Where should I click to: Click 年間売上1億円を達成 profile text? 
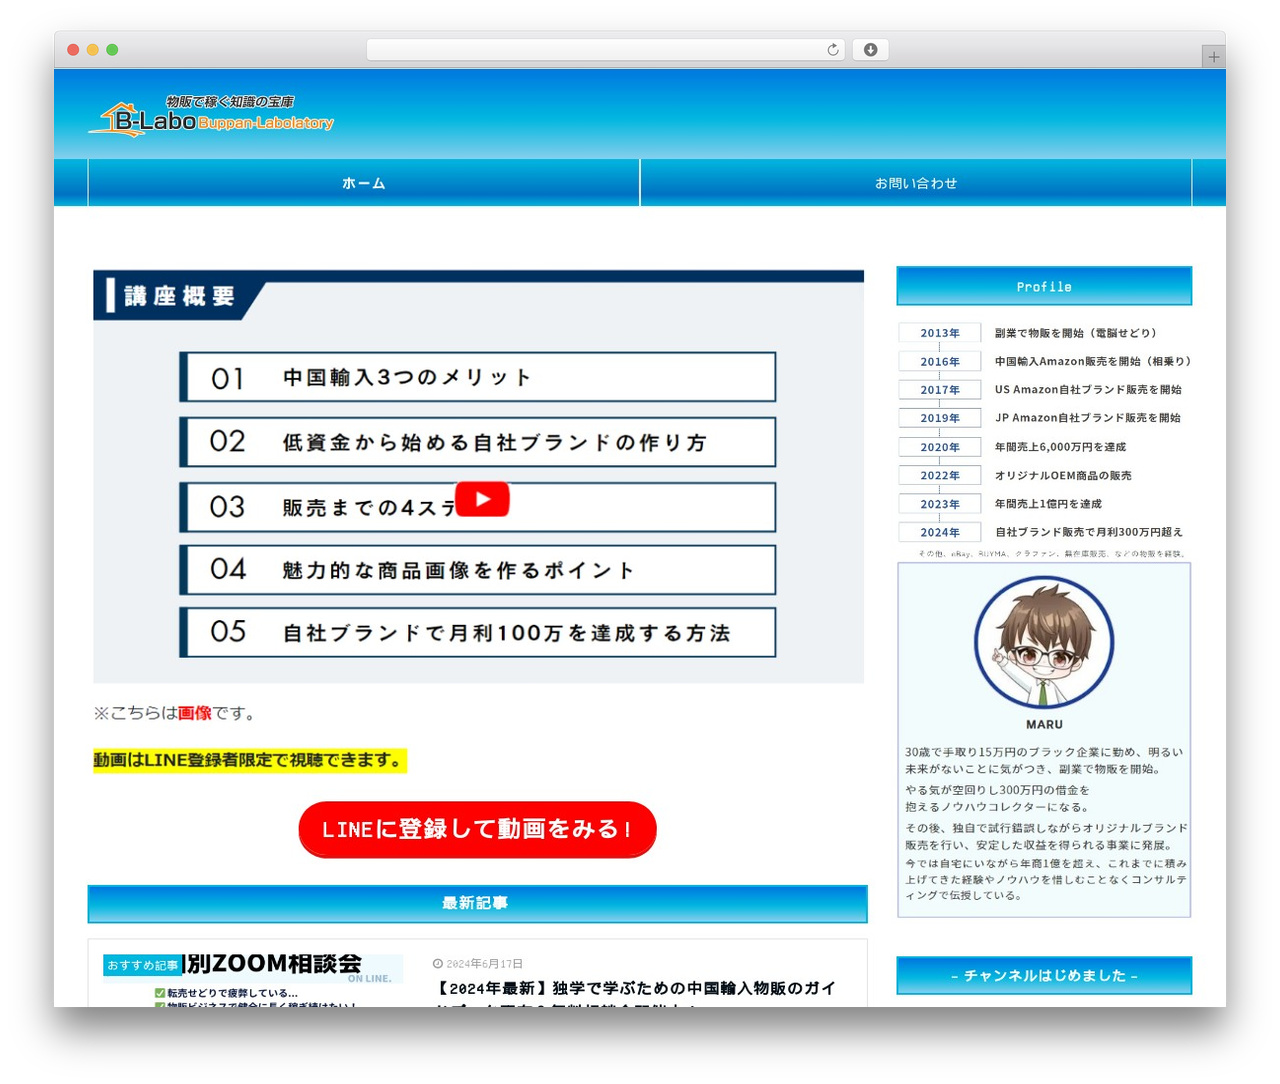click(1048, 504)
